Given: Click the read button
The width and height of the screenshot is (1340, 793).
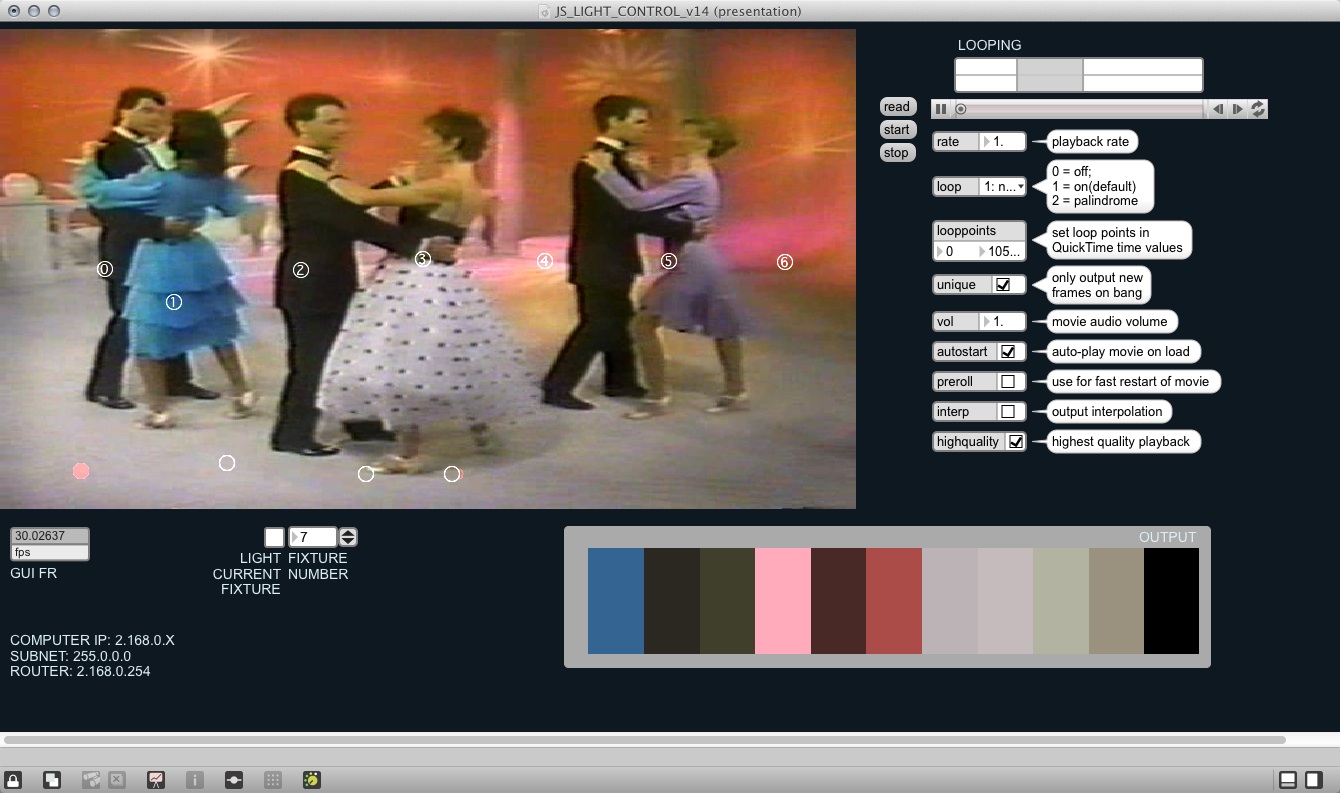Looking at the screenshot, I should pos(897,107).
